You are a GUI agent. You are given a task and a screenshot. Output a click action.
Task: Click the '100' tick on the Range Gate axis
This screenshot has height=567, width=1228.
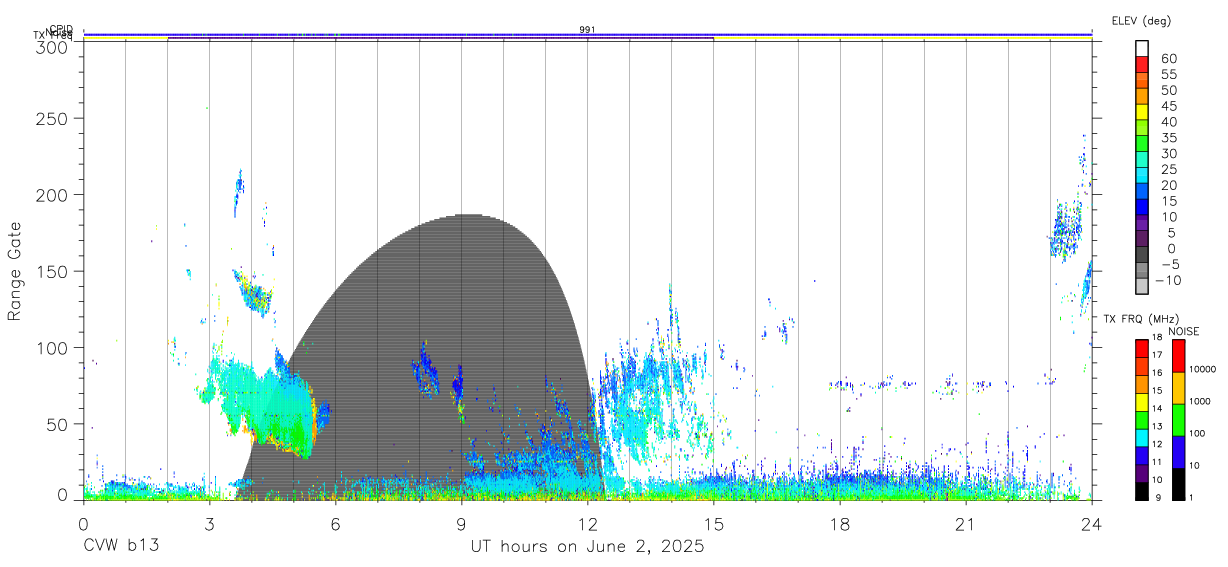(51, 347)
